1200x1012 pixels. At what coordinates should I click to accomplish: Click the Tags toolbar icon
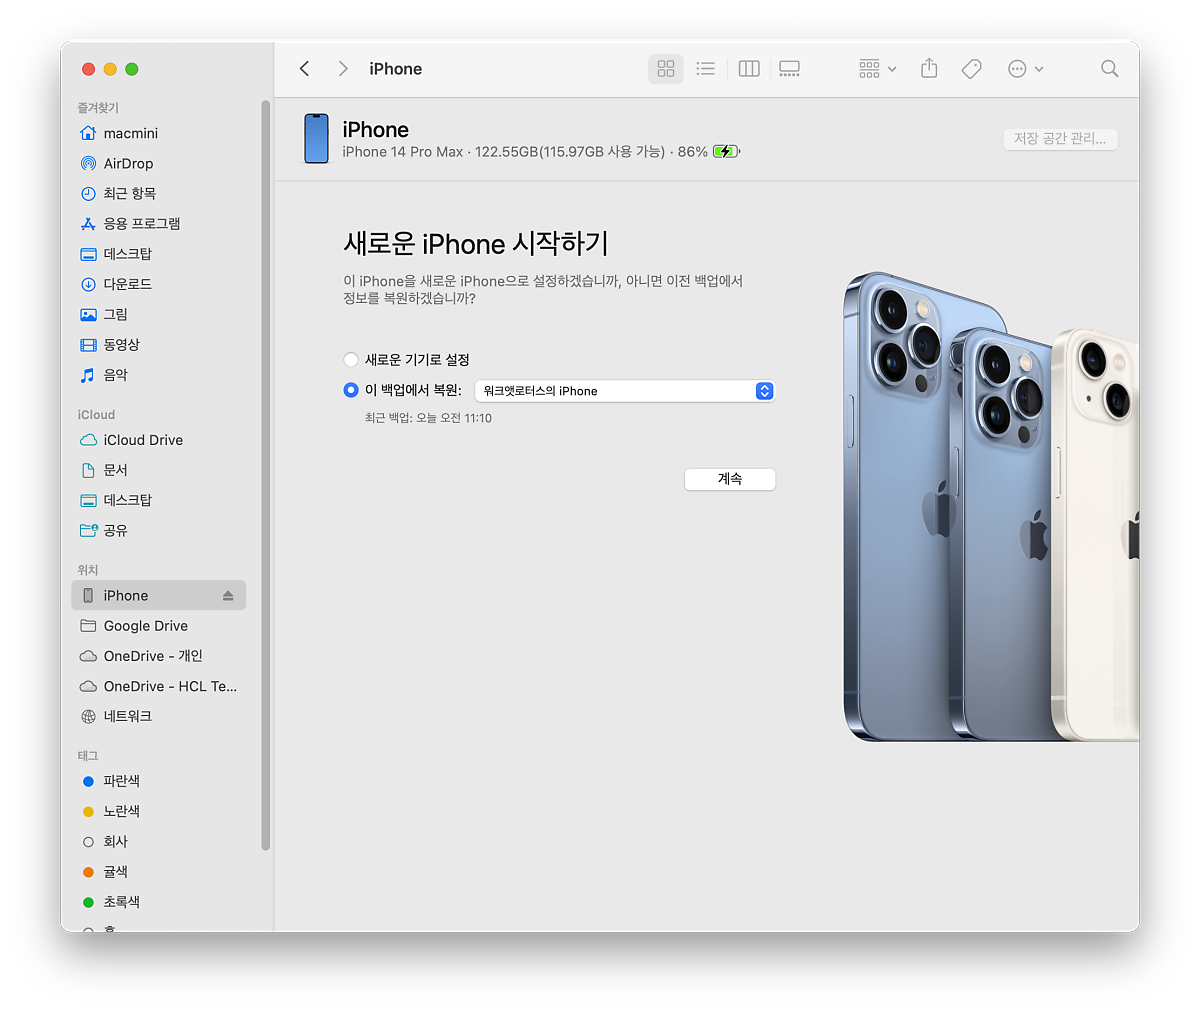coord(971,68)
